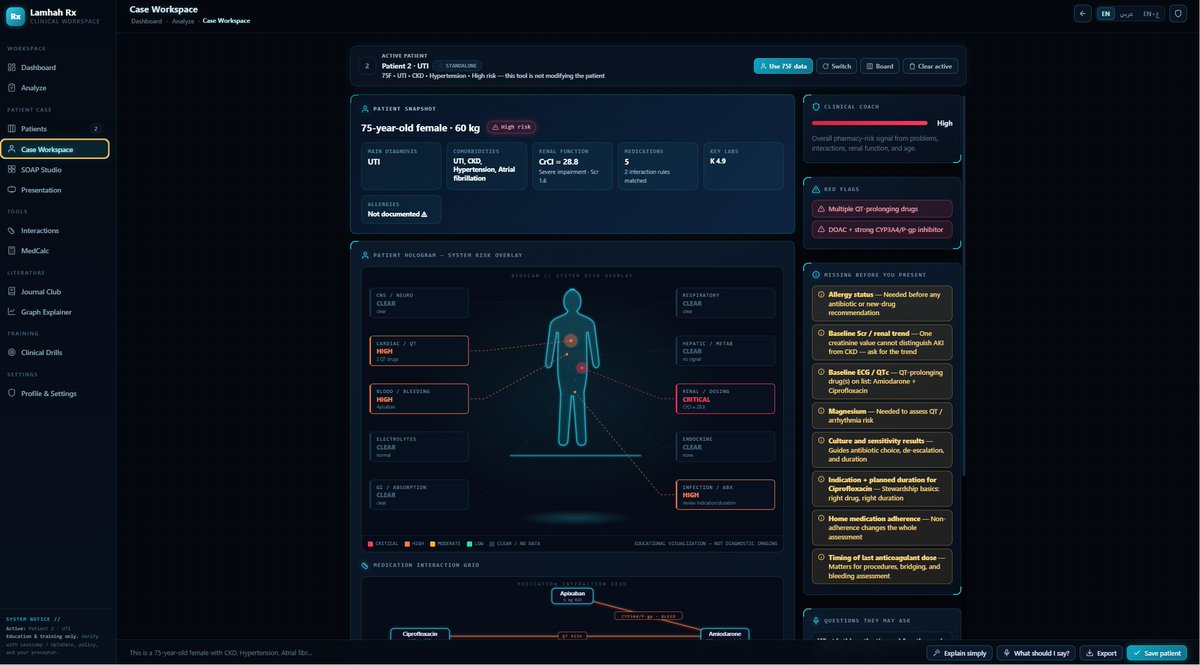This screenshot has width=1200, height=665.
Task: Click the cardiac hotspot on the hologram chest
Action: 571,341
